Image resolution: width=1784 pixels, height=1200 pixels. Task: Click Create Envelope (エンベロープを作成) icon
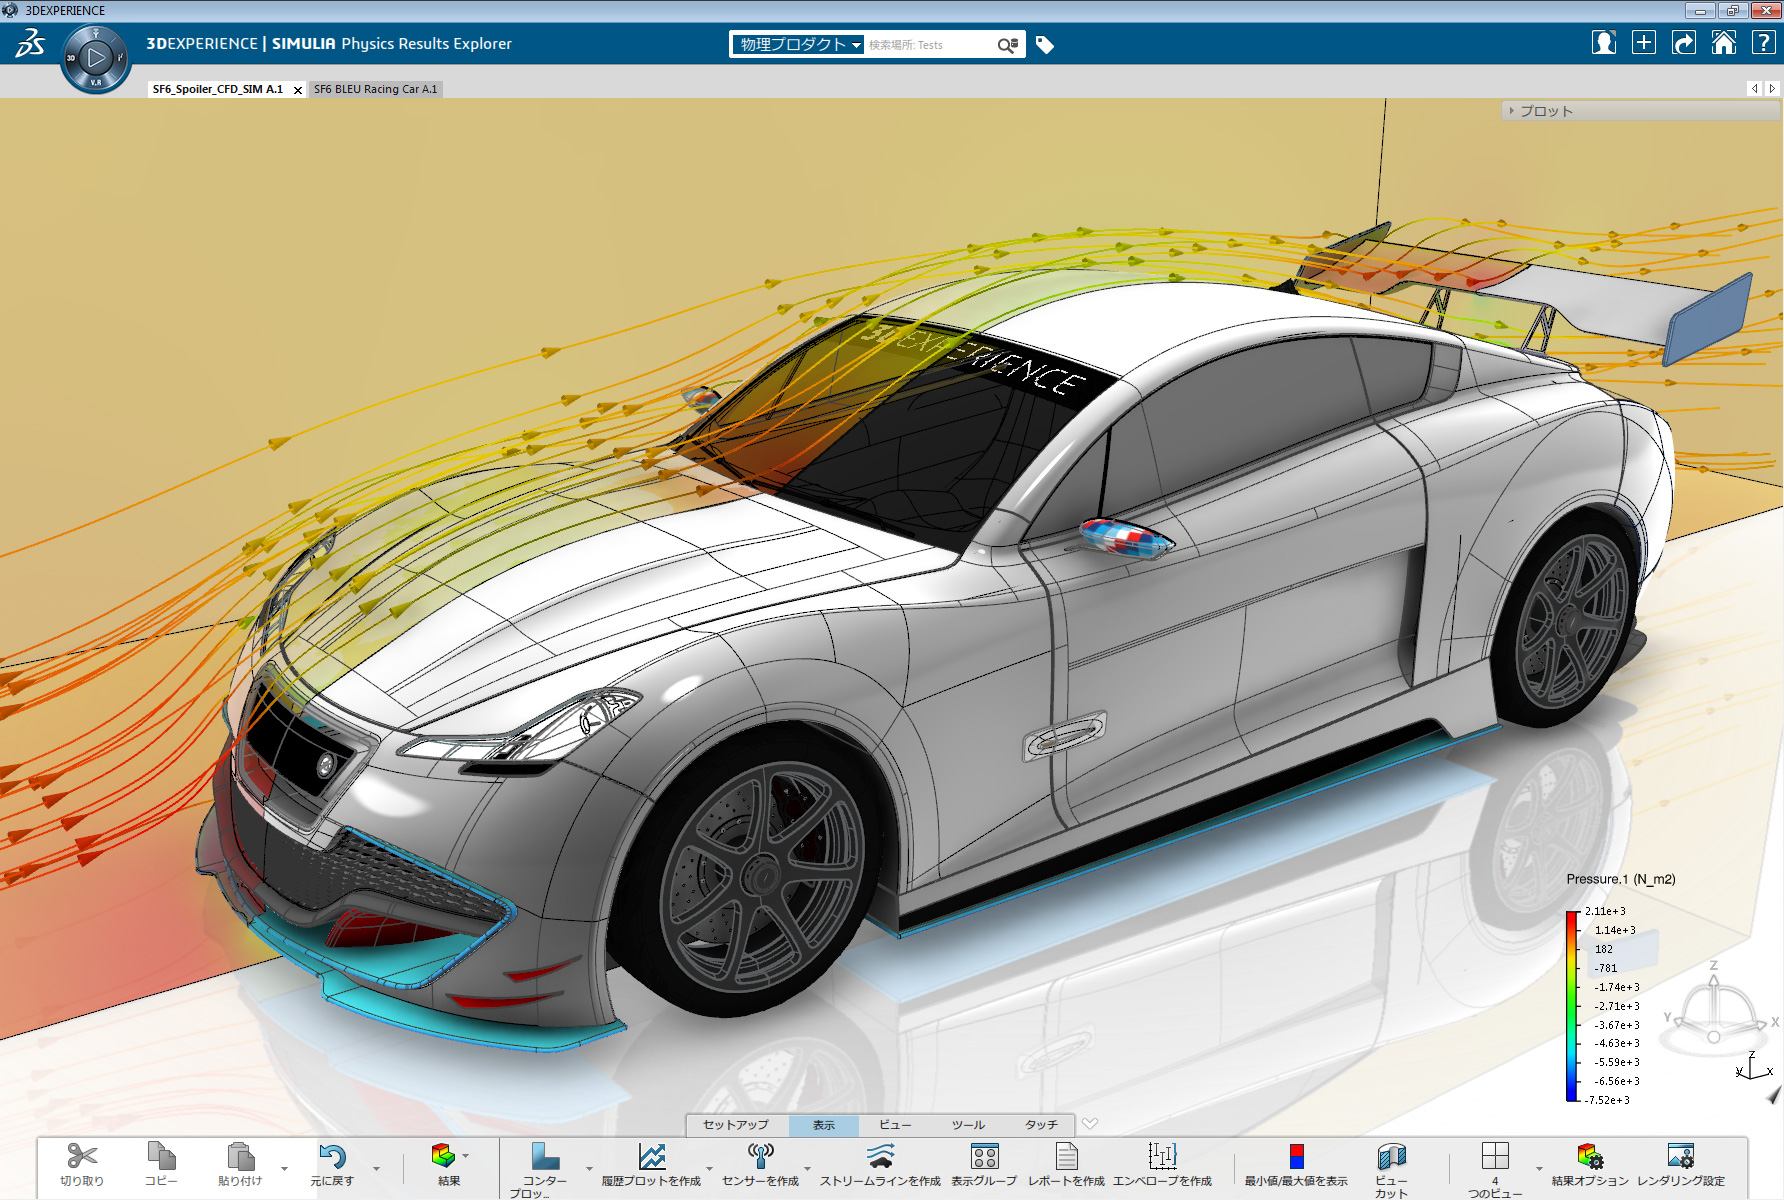coord(1162,1156)
